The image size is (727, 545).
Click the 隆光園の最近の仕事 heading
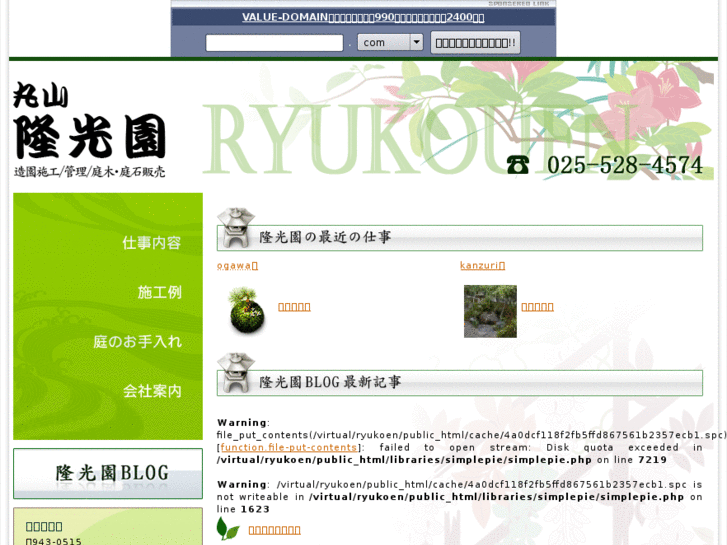point(325,237)
